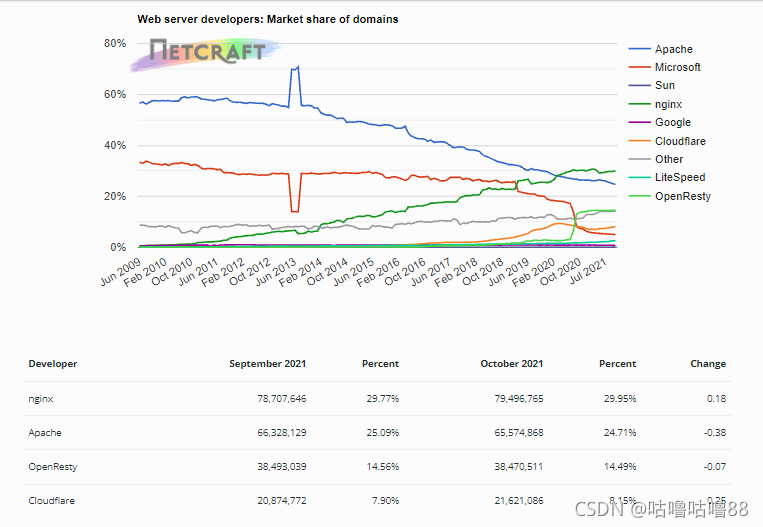763x527 pixels.
Task: Select the nginx table row name
Action: [x=41, y=399]
